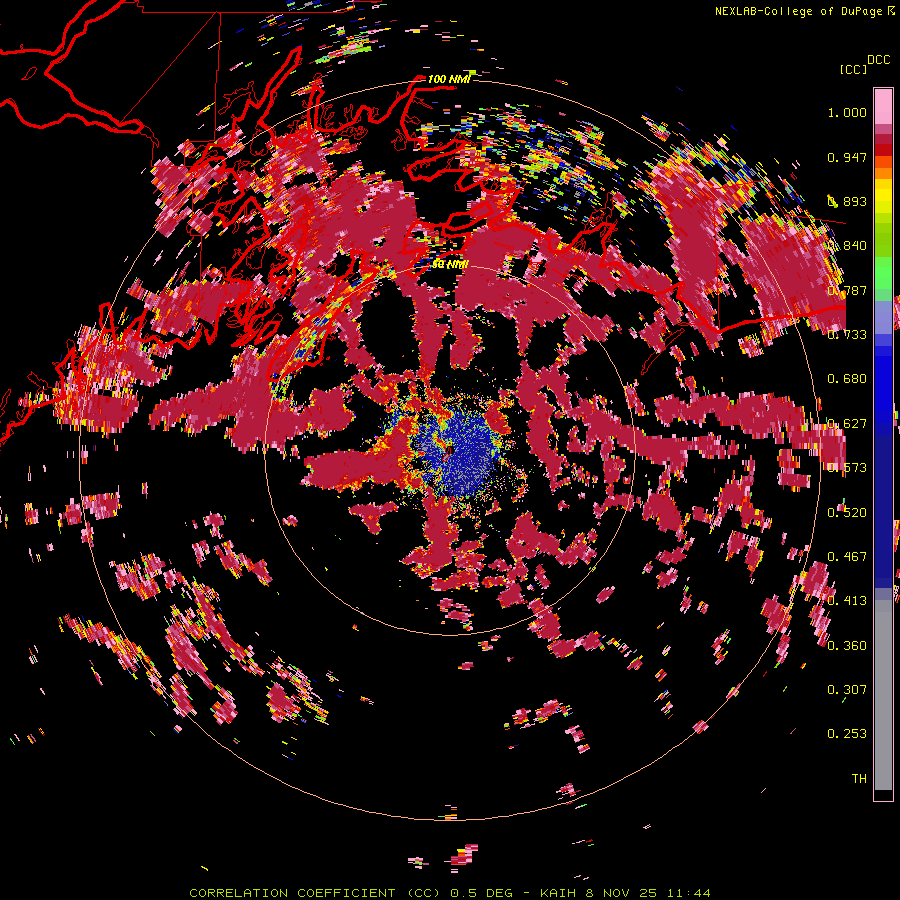Select the 0.680 scale value
Screen dimensions: 900x900
pos(847,379)
